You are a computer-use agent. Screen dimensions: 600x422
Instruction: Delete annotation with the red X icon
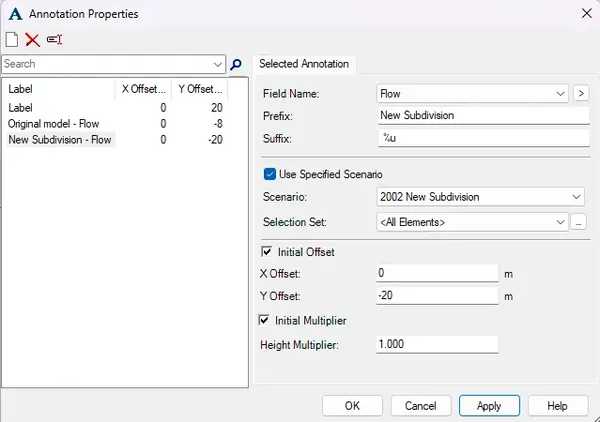pos(33,39)
